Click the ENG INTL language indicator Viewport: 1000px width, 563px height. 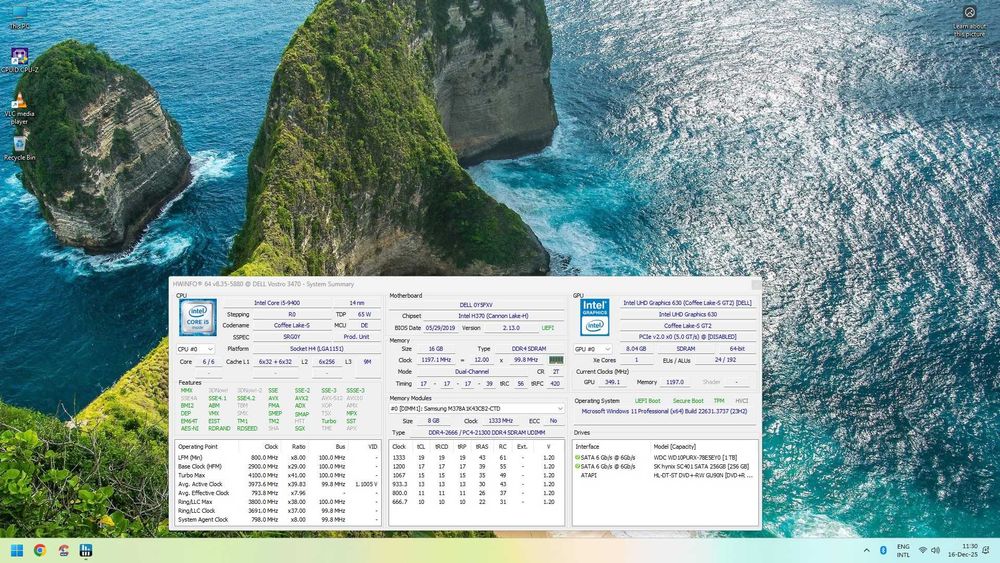(x=903, y=550)
